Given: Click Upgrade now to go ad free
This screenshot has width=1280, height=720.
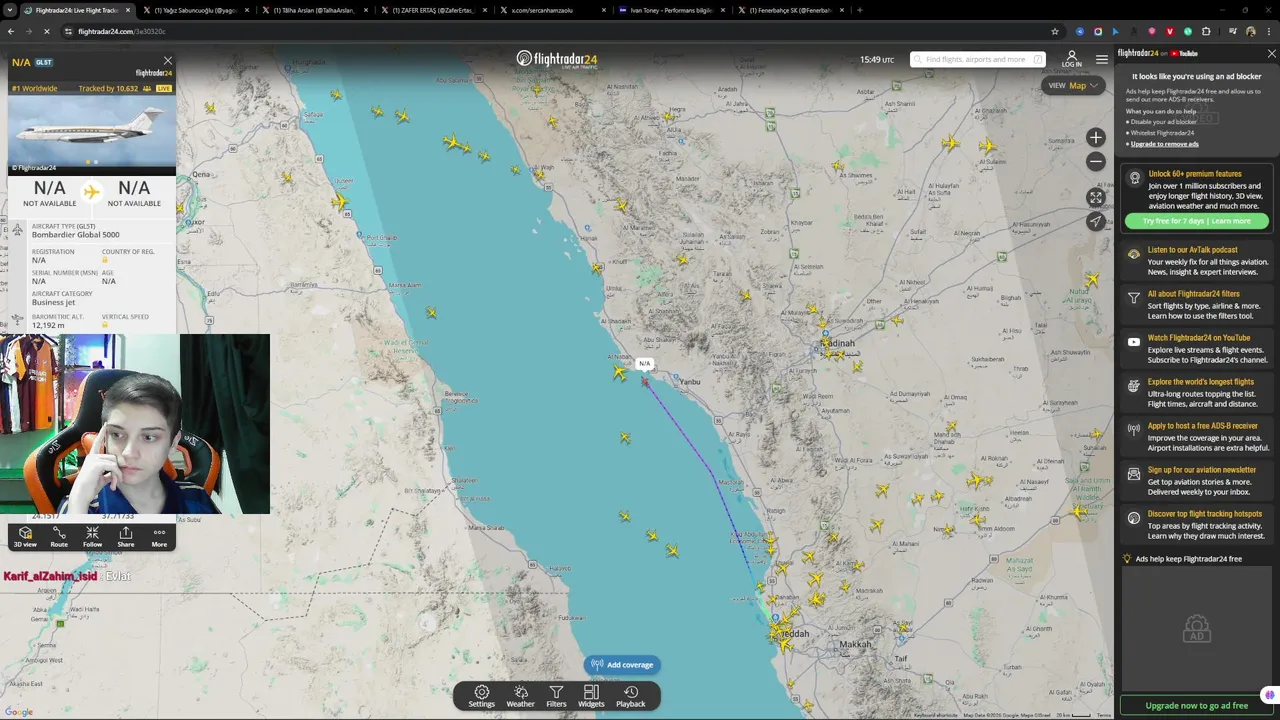Looking at the screenshot, I should click(x=1196, y=706).
